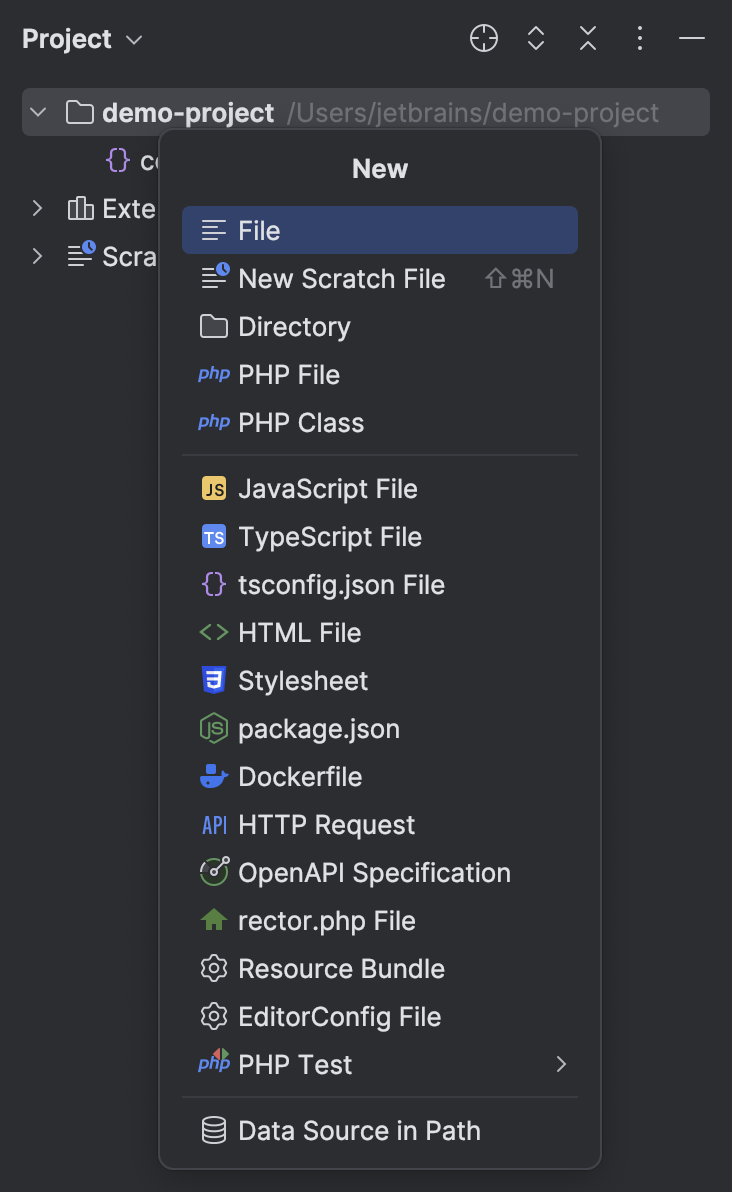732x1192 pixels.
Task: Collapse the demo-project root folder
Action: tap(38, 112)
